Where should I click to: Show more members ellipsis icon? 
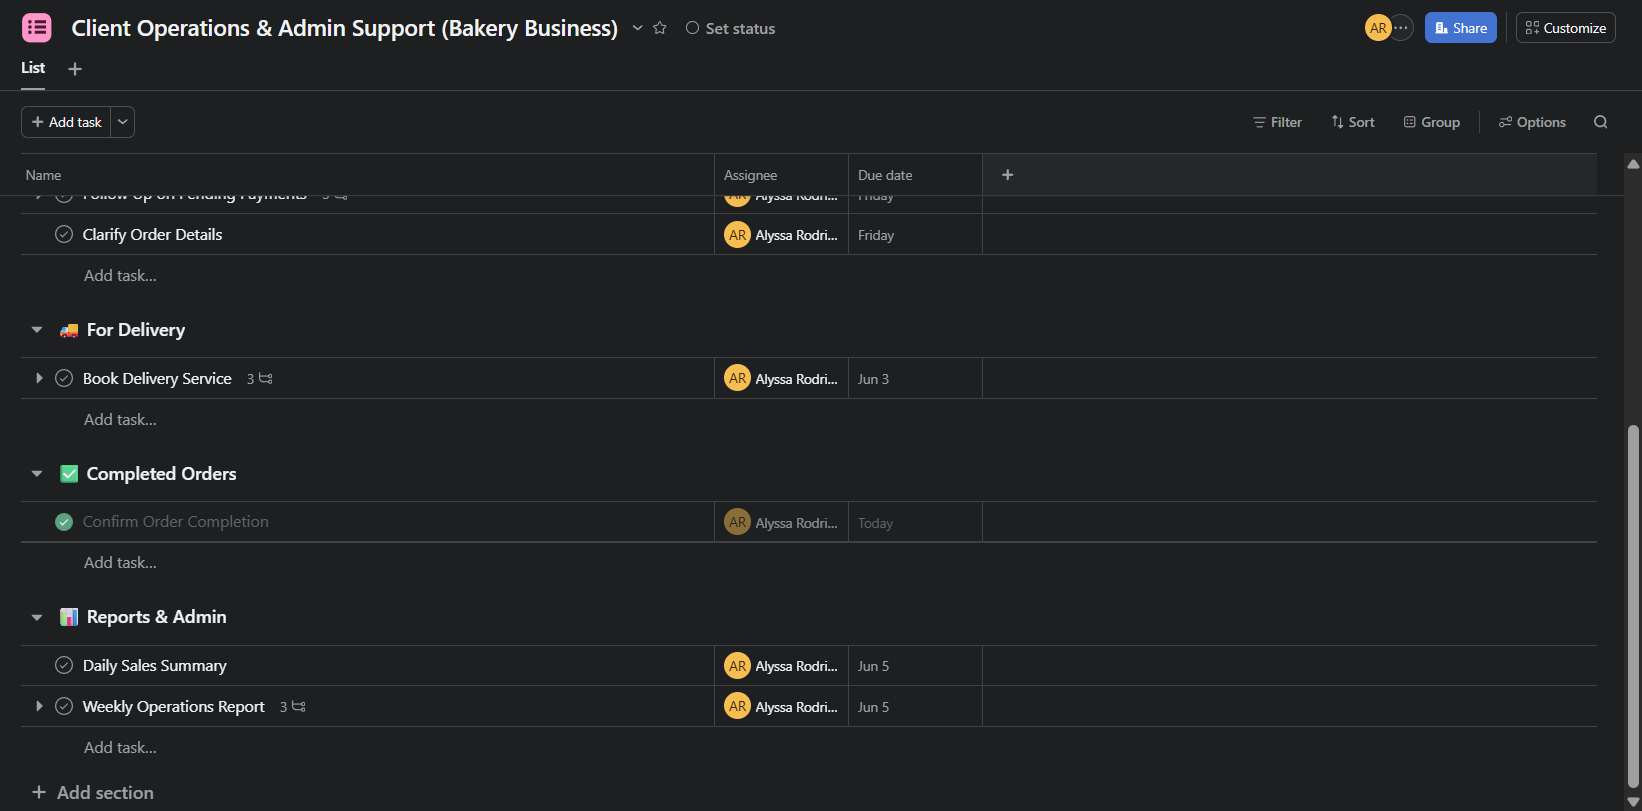1402,28
